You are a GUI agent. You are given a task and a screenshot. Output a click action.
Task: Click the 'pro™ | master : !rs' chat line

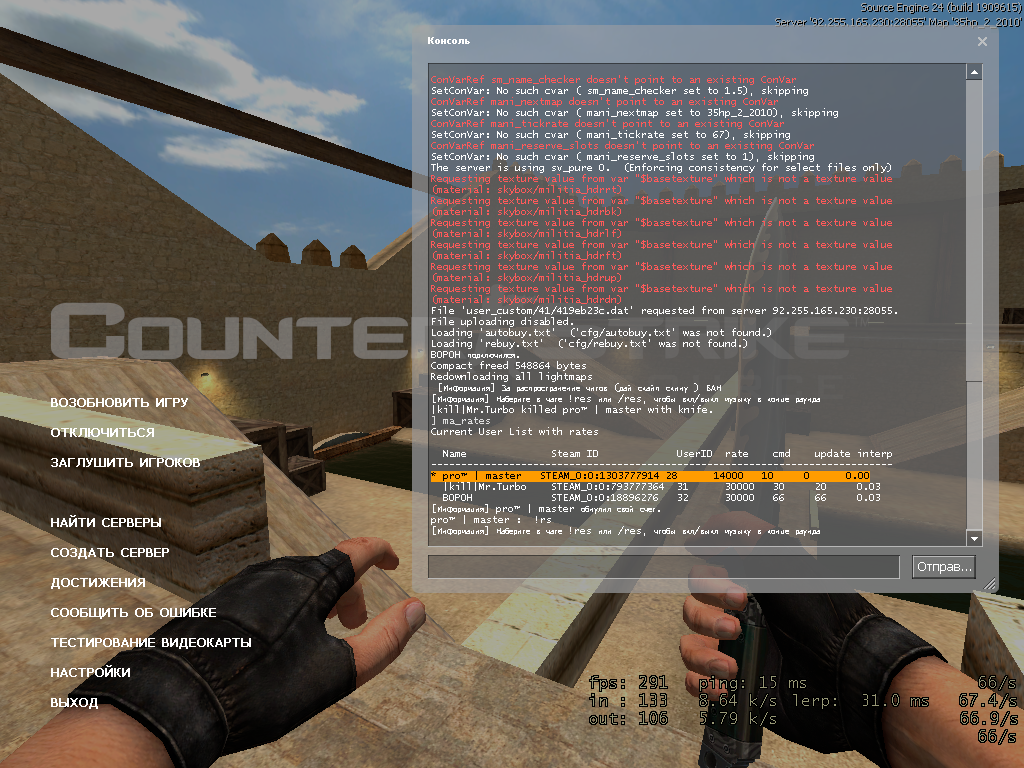point(491,520)
